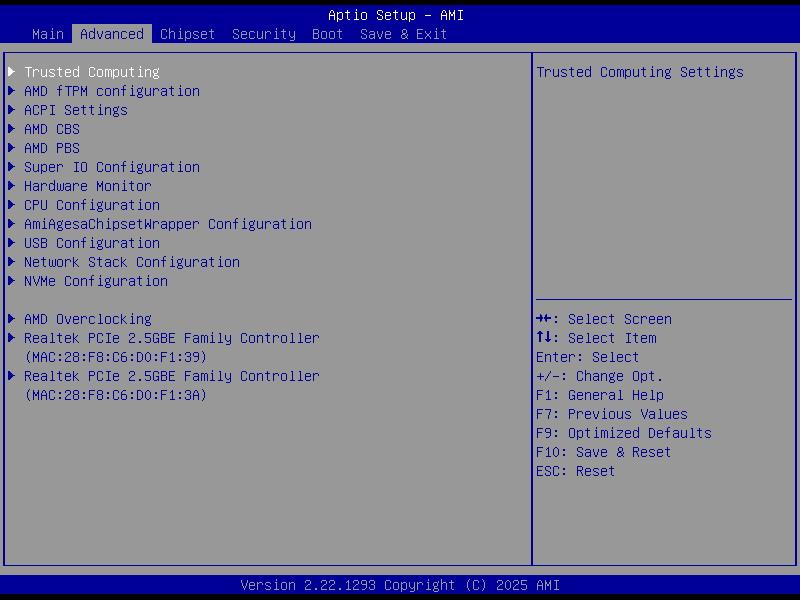
Task: Open the Security tab
Action: (x=264, y=34)
